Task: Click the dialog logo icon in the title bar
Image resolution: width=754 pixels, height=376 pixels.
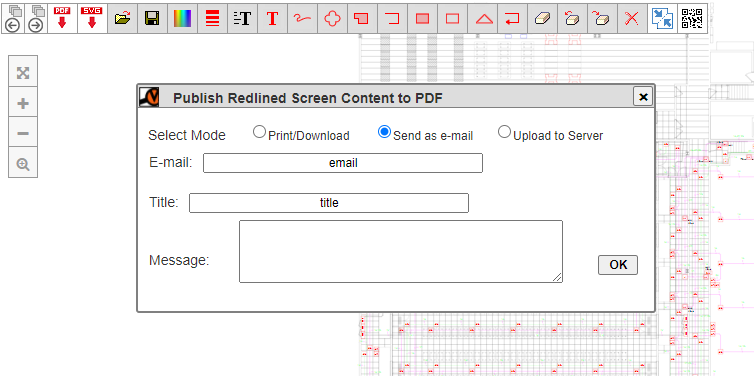Action: [x=149, y=97]
